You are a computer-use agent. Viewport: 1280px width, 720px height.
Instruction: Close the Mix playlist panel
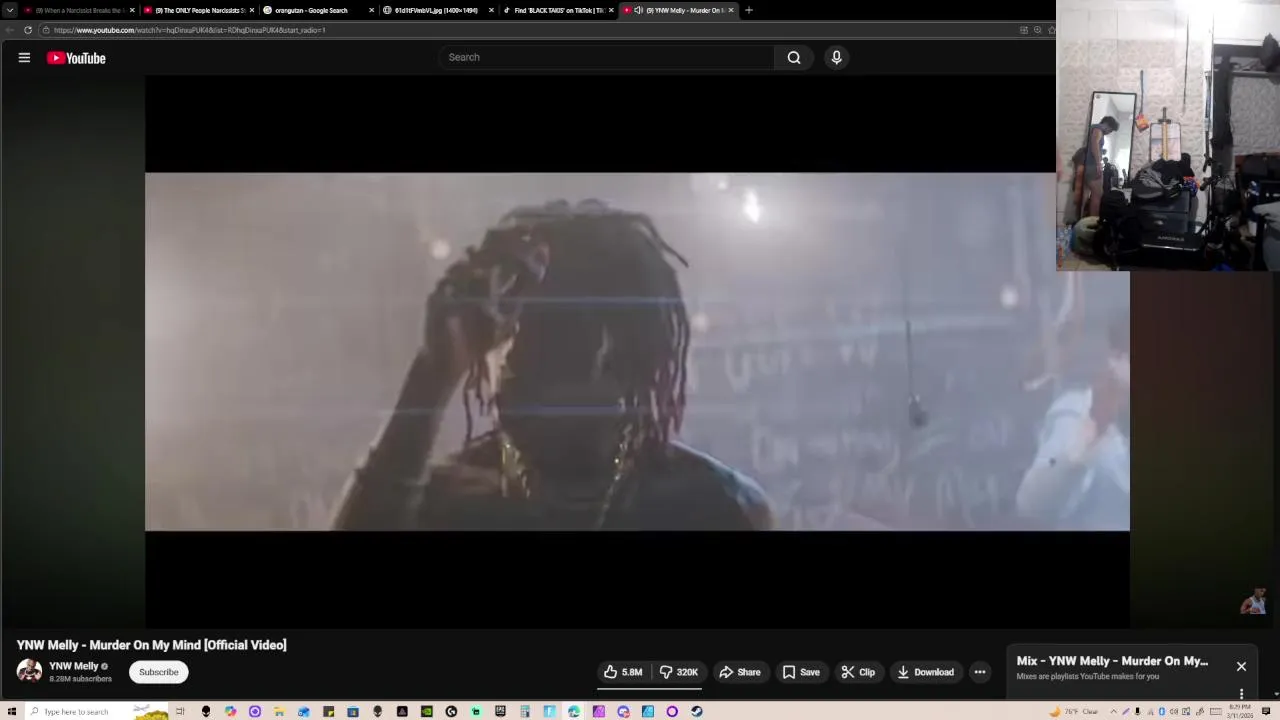pos(1241,666)
